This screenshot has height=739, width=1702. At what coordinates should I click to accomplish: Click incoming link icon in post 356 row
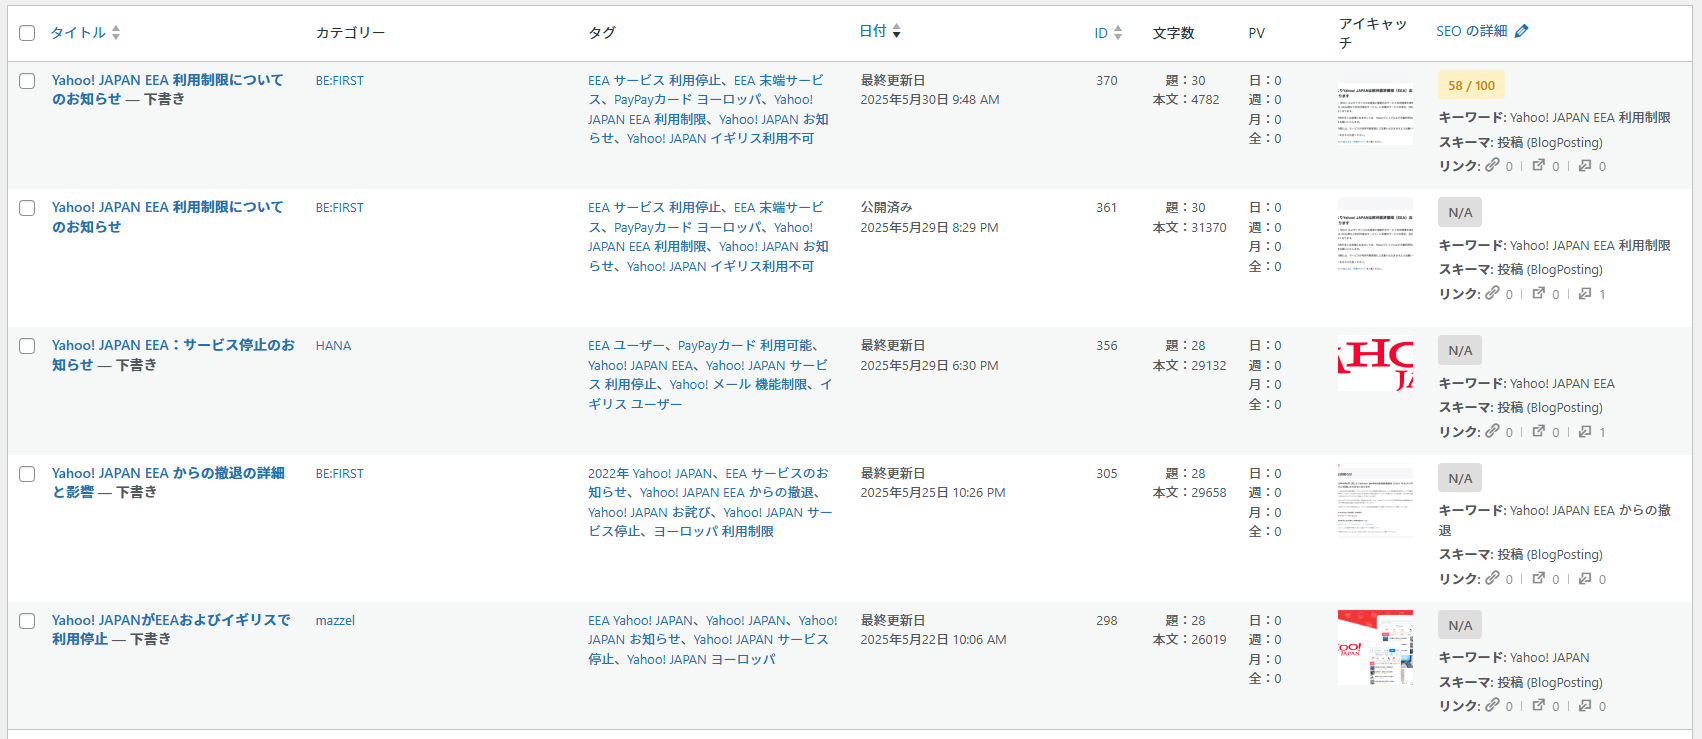tap(1585, 431)
